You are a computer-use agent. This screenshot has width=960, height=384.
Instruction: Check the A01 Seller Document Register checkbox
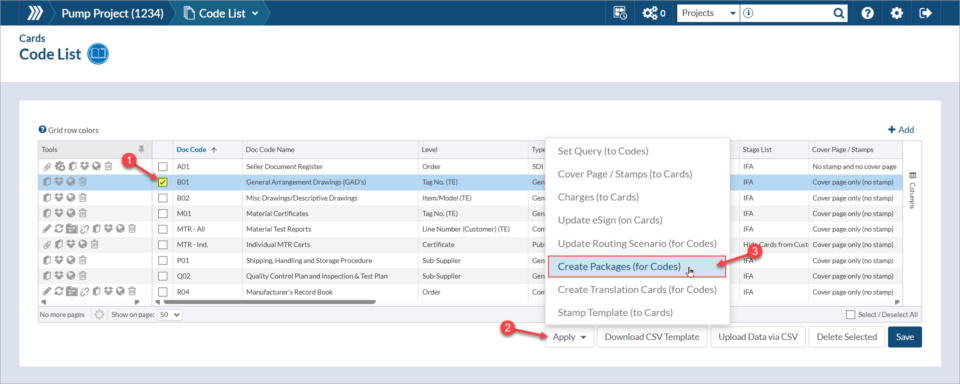[x=163, y=167]
